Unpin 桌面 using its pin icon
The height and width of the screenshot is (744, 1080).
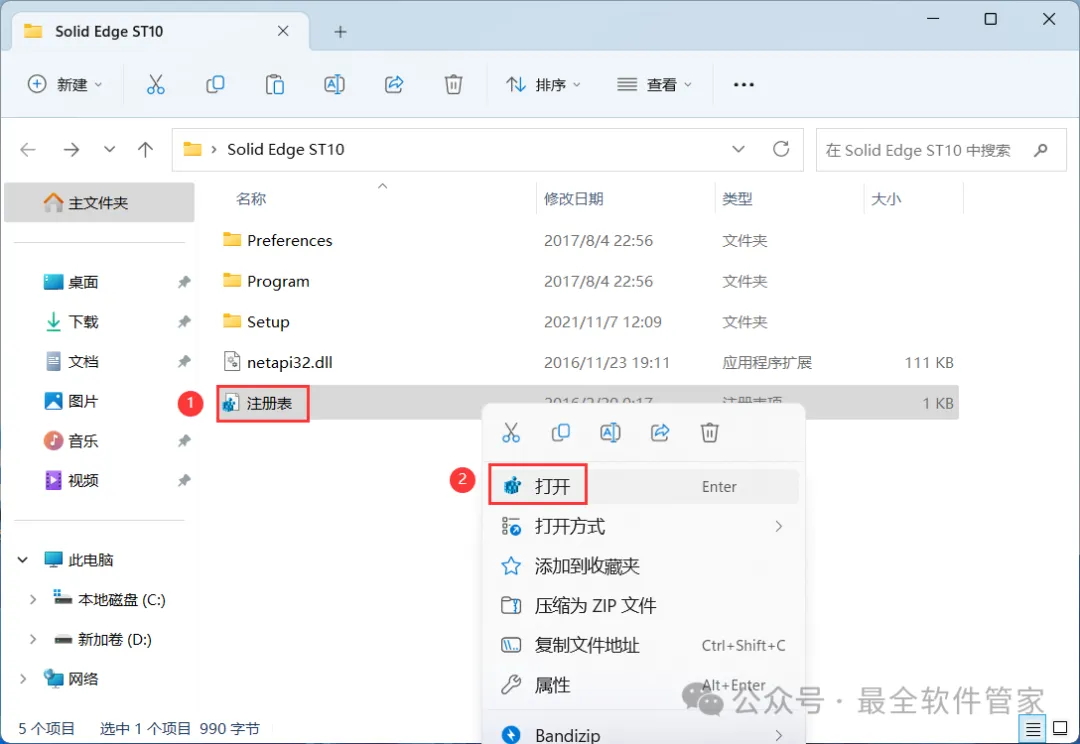(x=184, y=282)
